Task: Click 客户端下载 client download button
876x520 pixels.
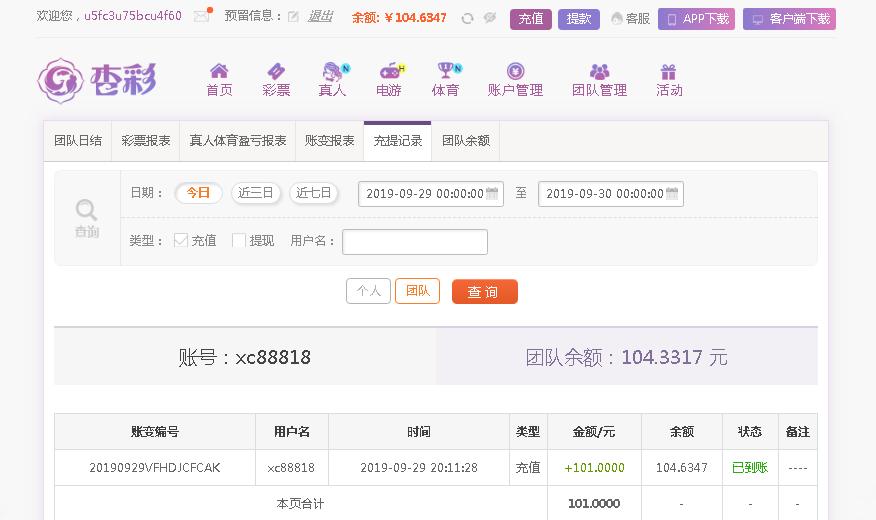Action: pos(789,19)
